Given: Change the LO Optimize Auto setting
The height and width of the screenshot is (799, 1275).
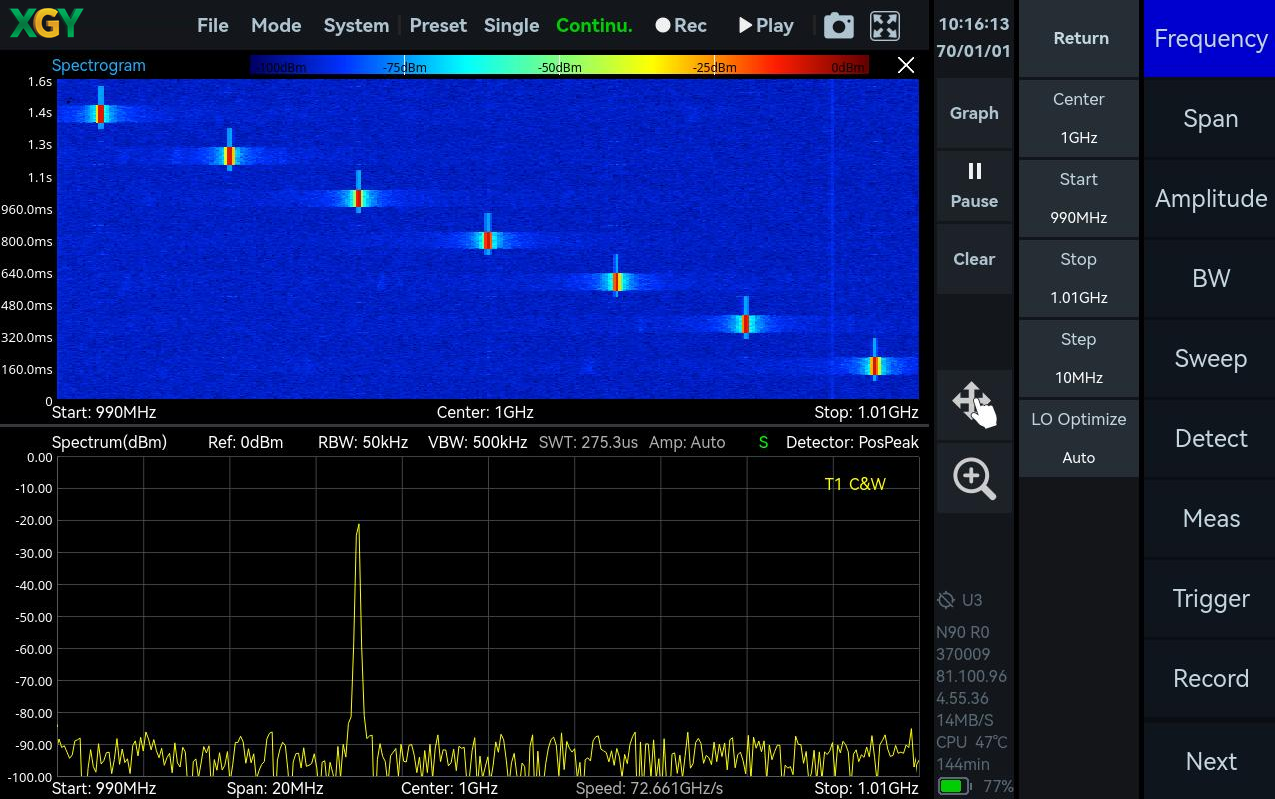Looking at the screenshot, I should click(x=1079, y=438).
